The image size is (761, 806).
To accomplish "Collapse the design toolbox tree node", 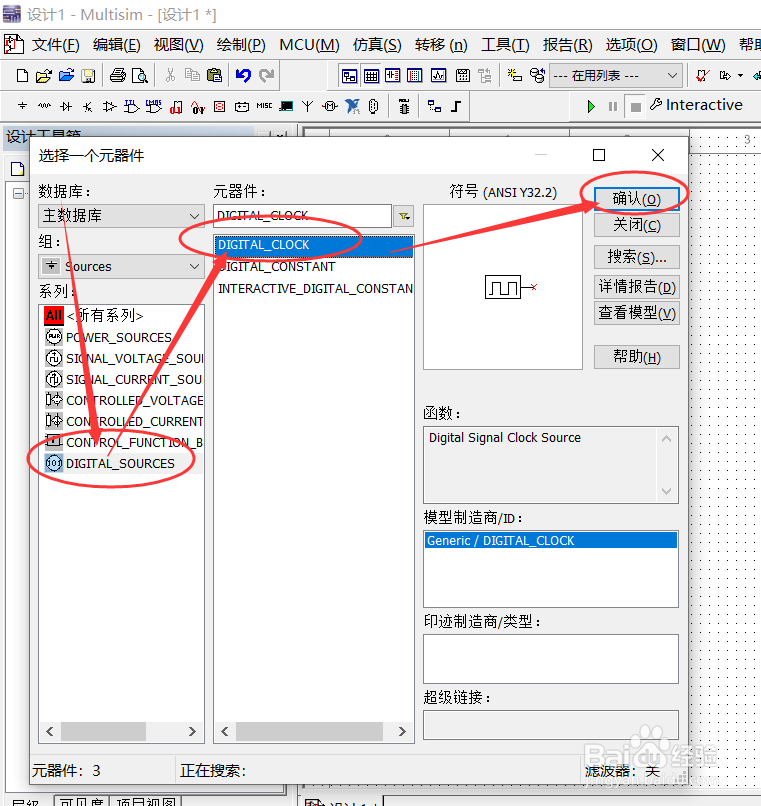I will 19,193.
